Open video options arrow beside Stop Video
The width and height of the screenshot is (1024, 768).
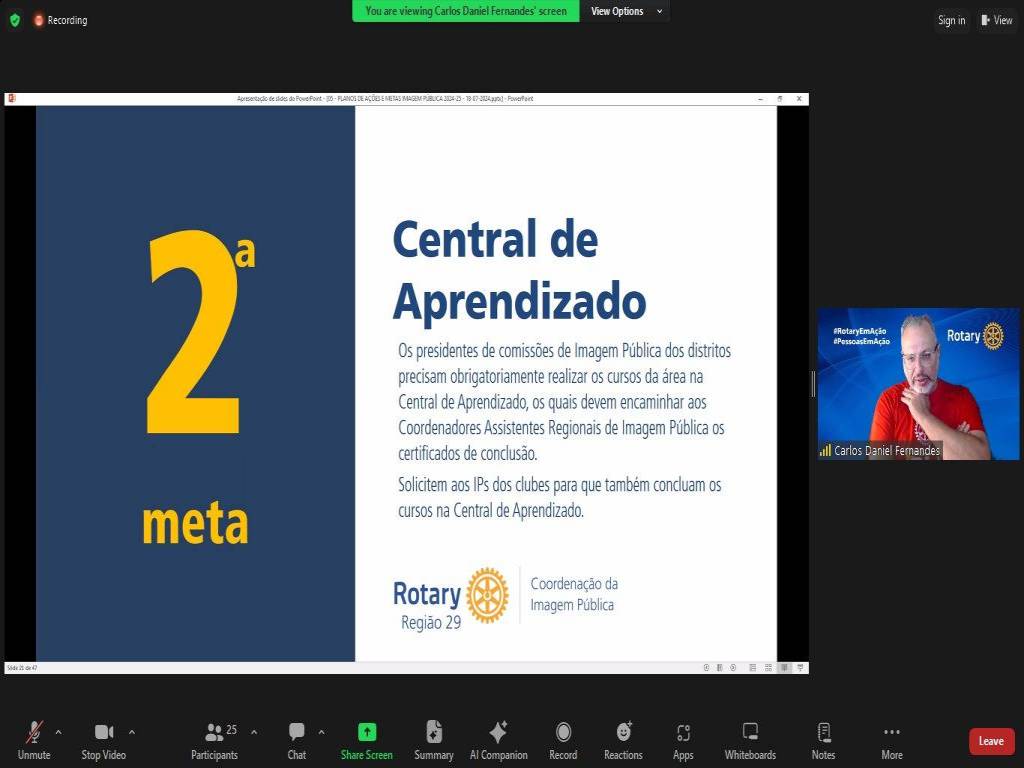point(132,732)
